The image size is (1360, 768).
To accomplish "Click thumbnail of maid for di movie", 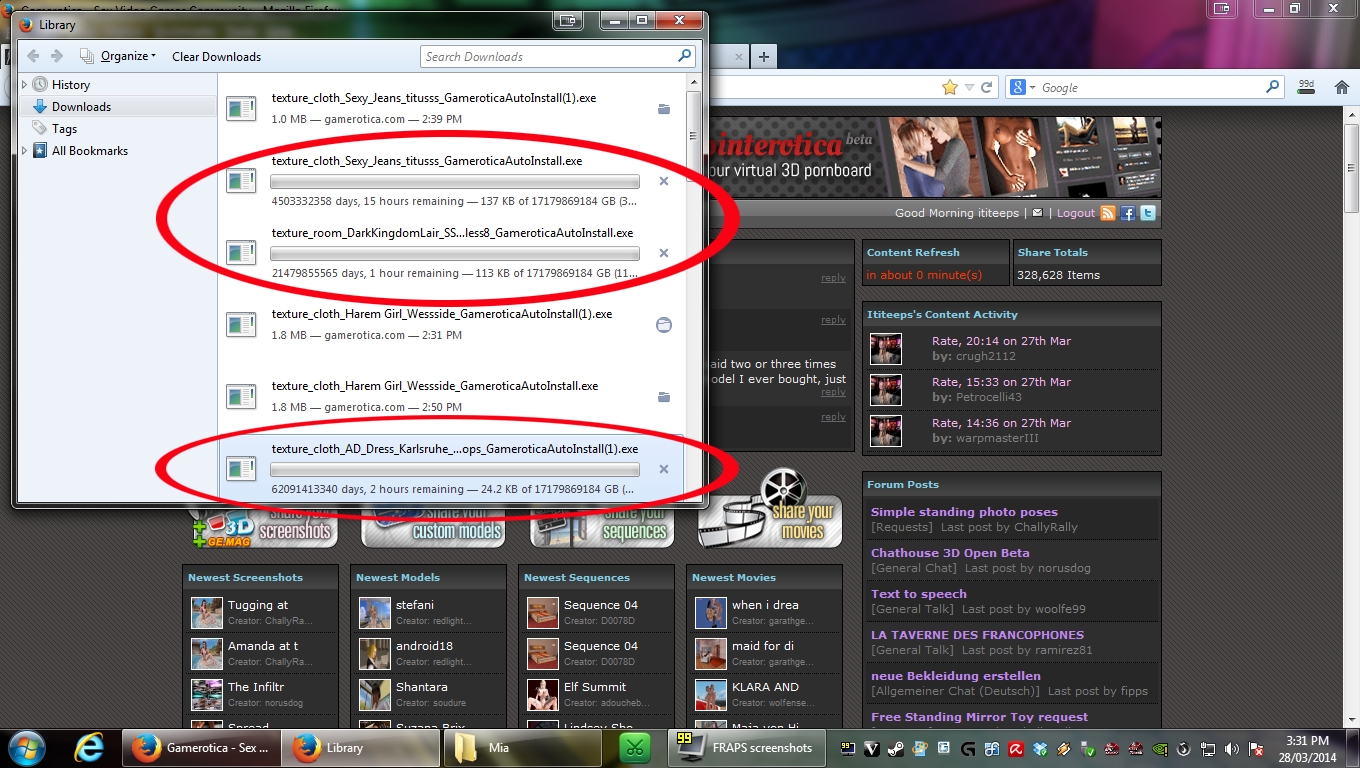I will (711, 654).
